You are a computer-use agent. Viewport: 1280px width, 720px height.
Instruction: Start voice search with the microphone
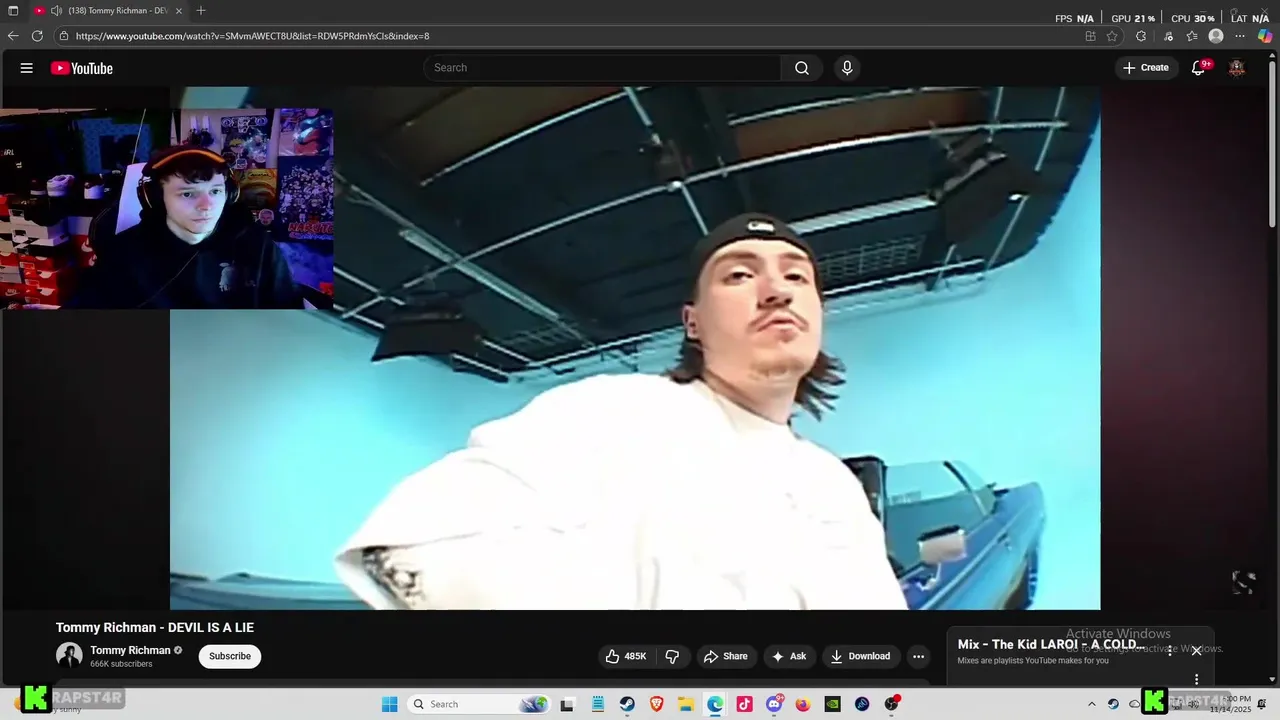847,68
